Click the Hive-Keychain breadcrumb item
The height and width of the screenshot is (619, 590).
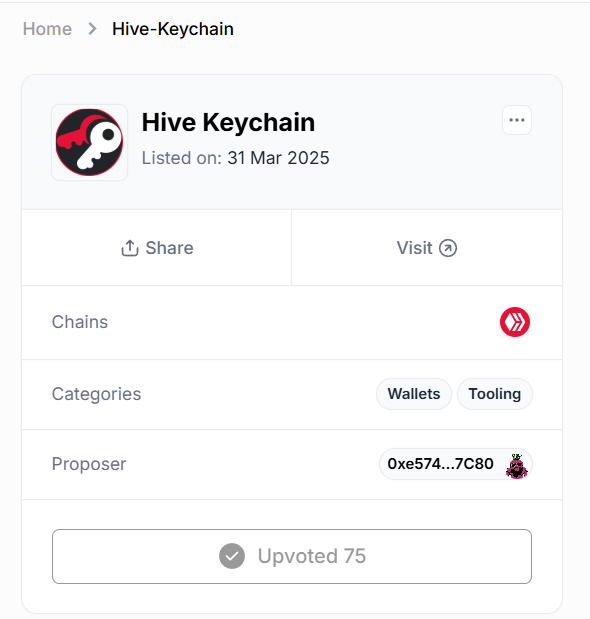pos(173,29)
